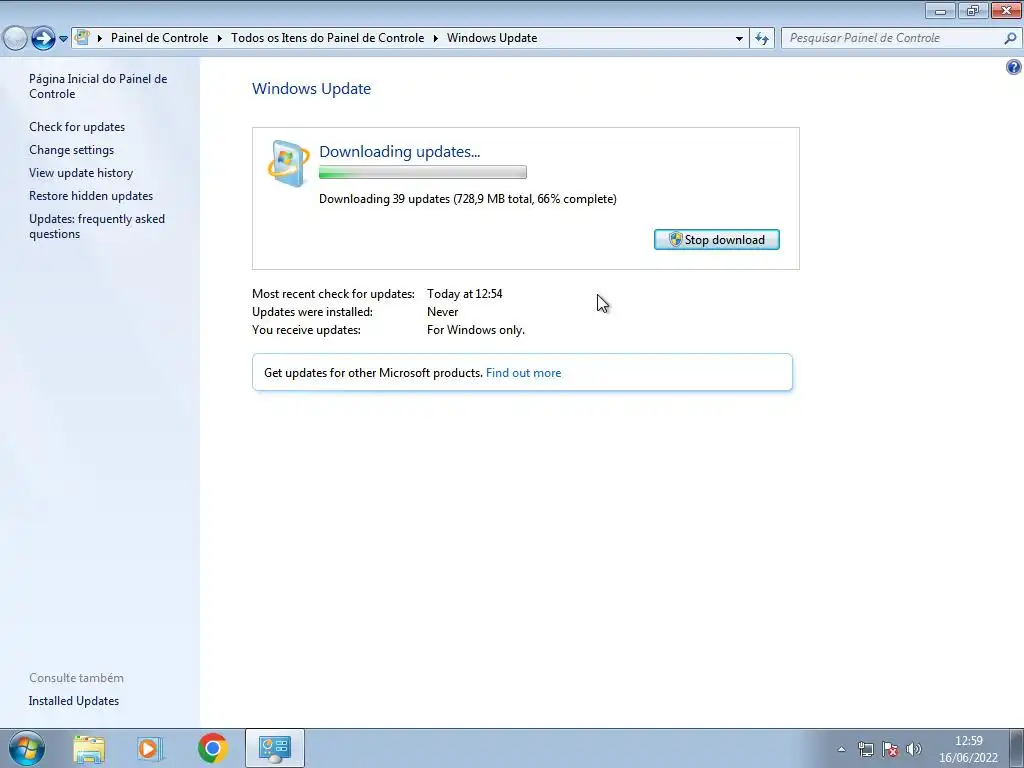Viewport: 1024px width, 768px height.
Task: Click the network tray icon
Action: [865, 749]
